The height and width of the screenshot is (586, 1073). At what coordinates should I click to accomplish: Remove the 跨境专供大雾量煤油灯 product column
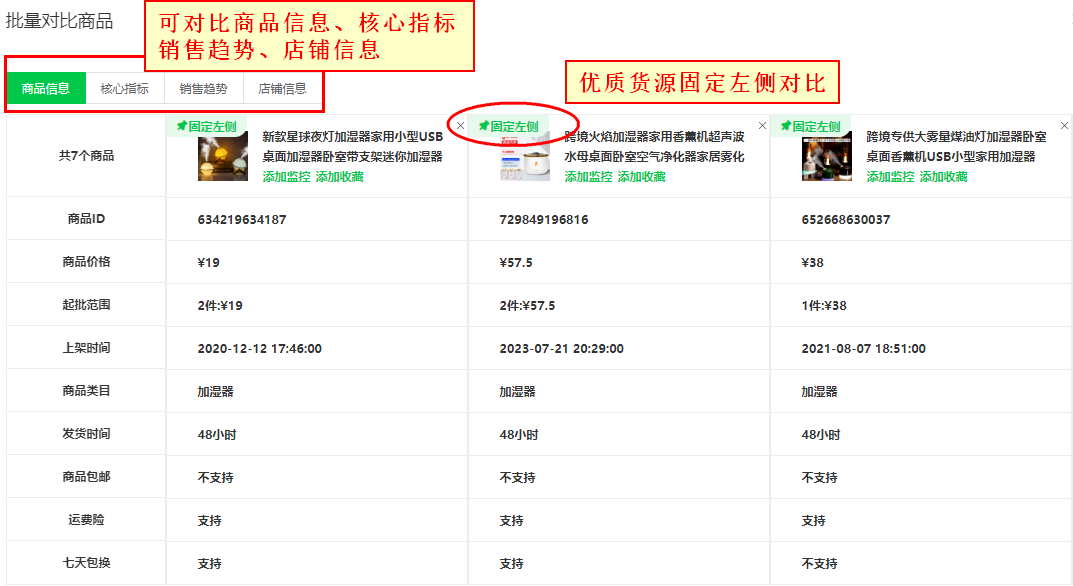pyautogui.click(x=1064, y=125)
